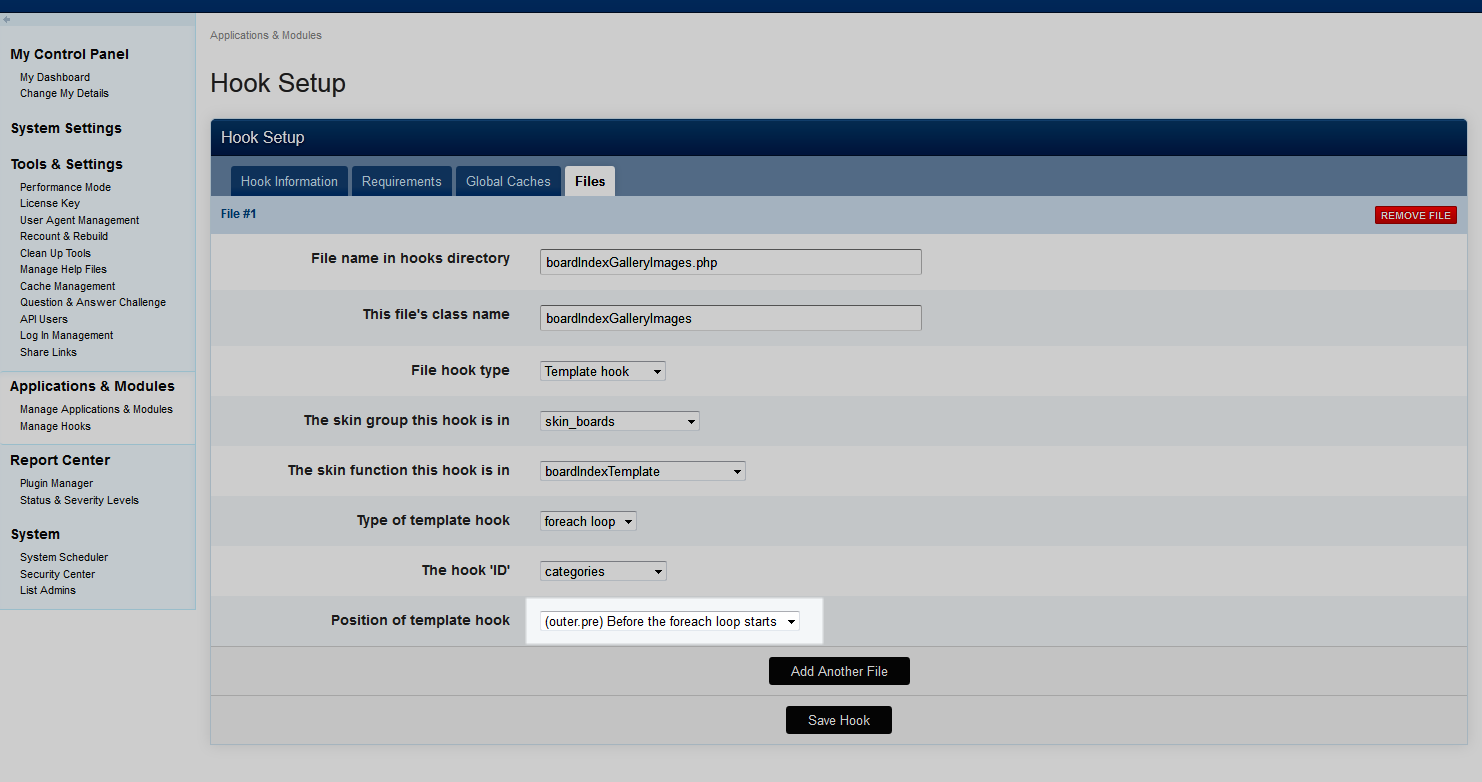Open the Hook Information tab

coord(289,181)
